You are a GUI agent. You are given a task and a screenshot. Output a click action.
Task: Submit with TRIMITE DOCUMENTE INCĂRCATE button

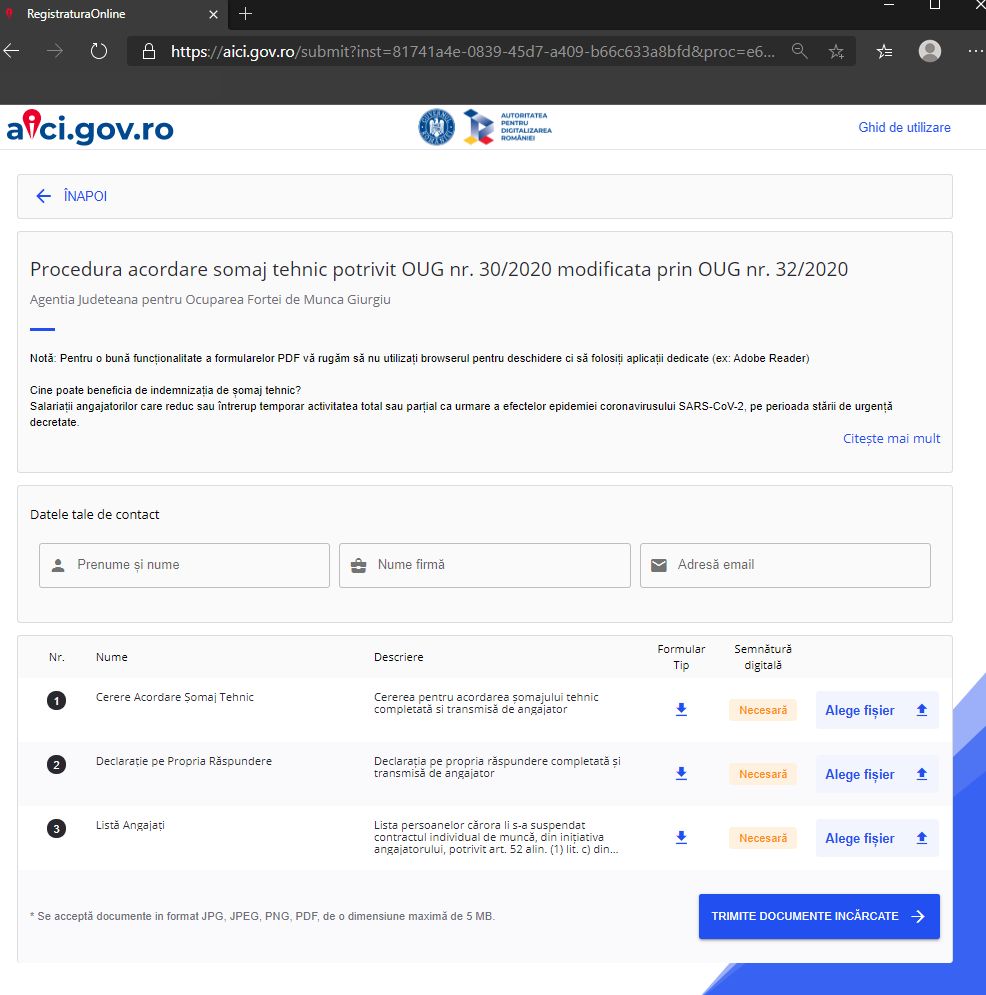(x=819, y=916)
